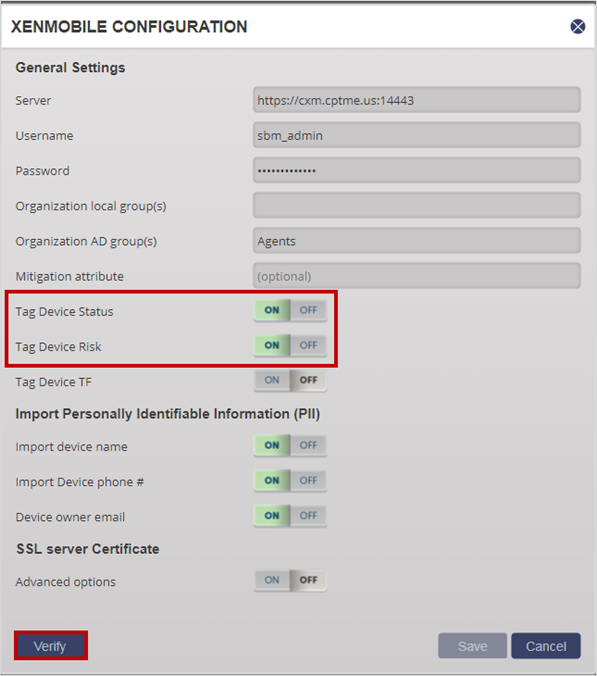Switch Tag Device Risk to OFF
This screenshot has height=676, width=597.
point(309,346)
